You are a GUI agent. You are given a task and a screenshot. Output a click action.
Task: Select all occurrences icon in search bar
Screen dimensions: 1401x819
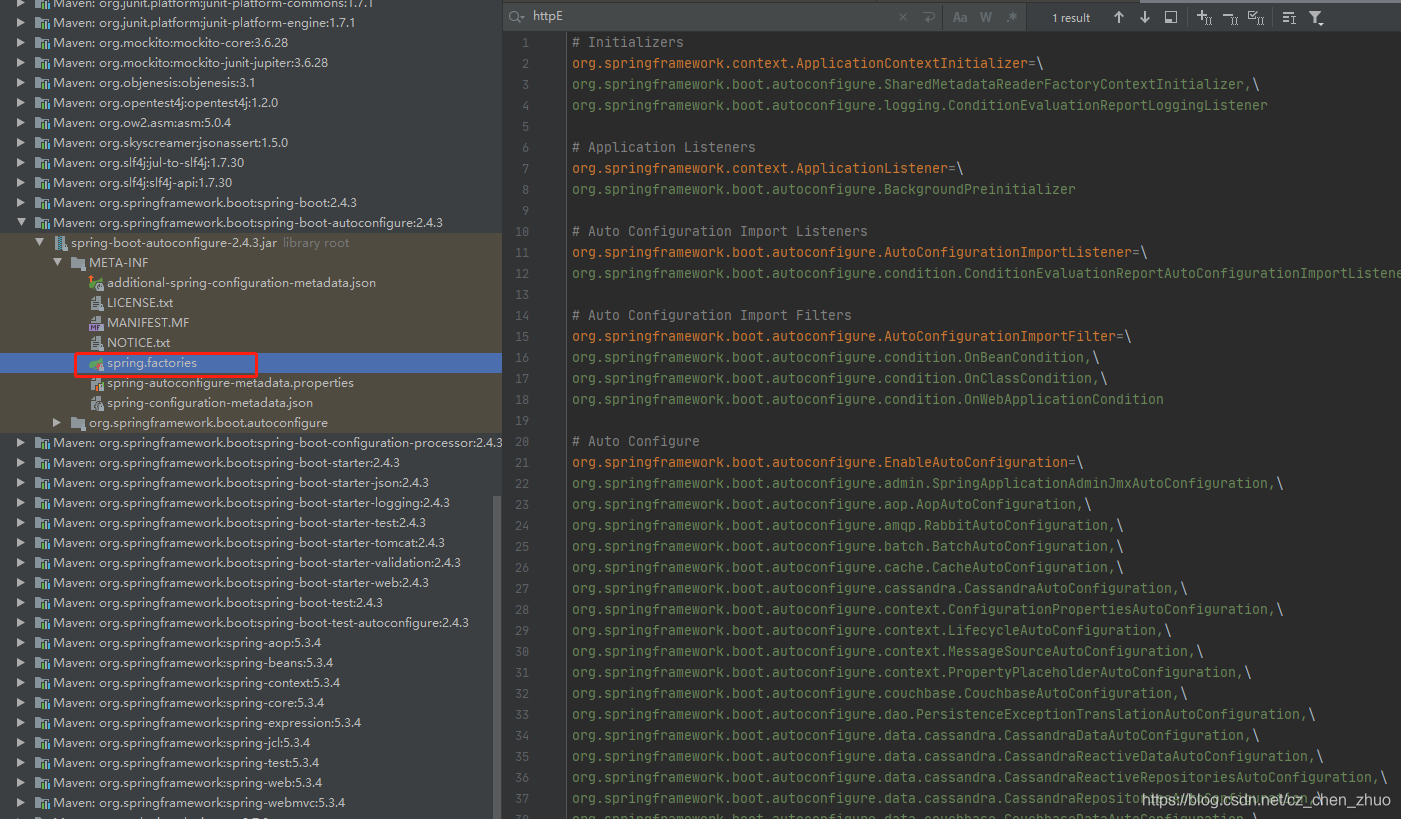pyautogui.click(x=1256, y=17)
